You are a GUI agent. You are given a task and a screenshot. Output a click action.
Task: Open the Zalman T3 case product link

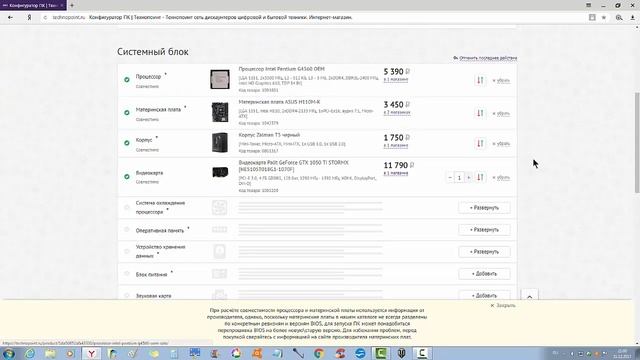[x=269, y=135]
